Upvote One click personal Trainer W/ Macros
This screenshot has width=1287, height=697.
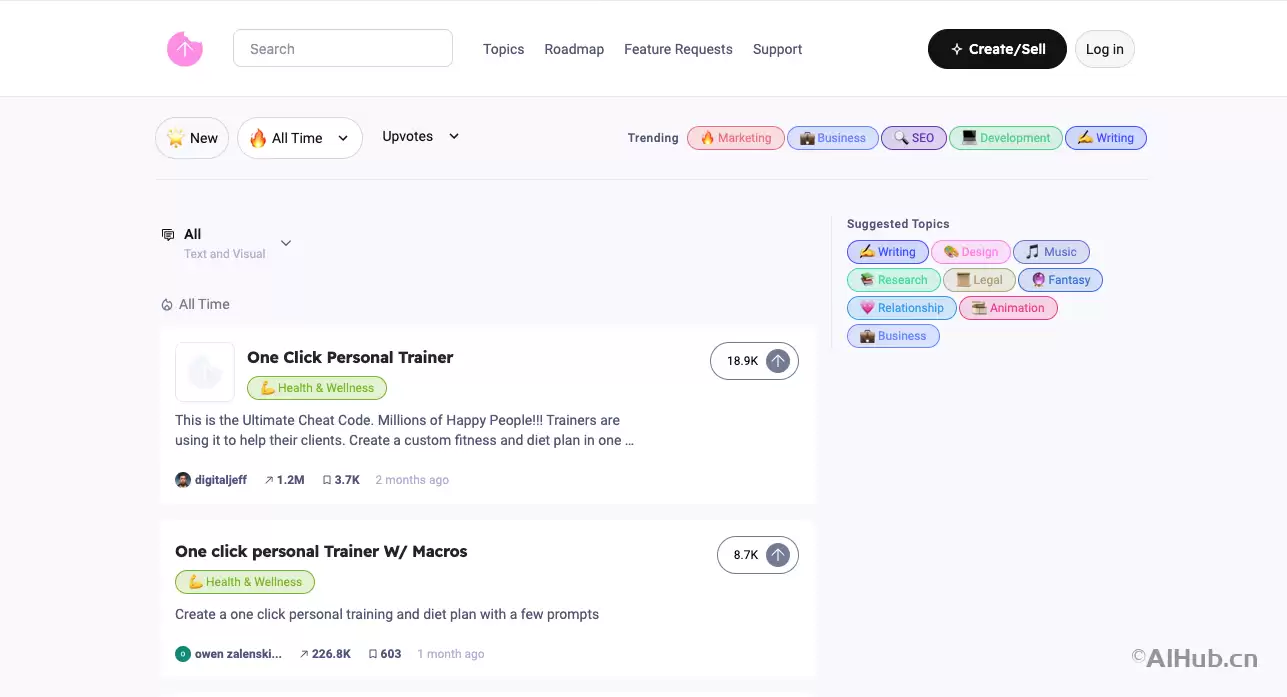778,555
